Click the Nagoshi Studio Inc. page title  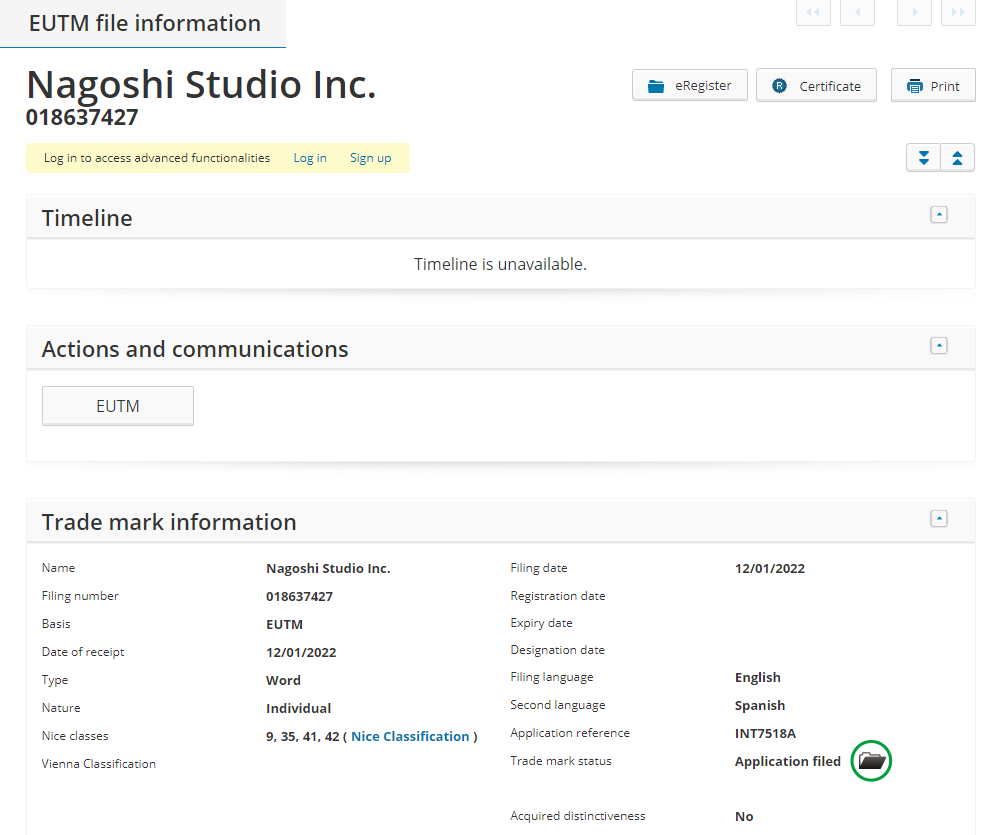pyautogui.click(x=201, y=85)
